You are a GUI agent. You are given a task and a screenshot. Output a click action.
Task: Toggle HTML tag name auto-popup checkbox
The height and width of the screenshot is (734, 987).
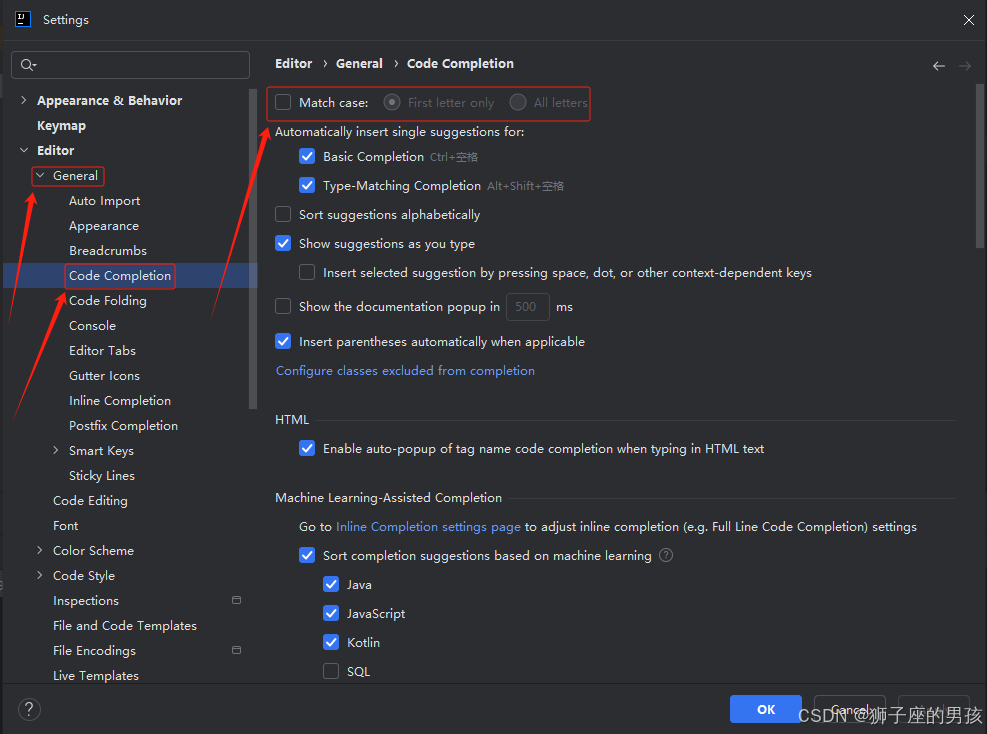(307, 448)
